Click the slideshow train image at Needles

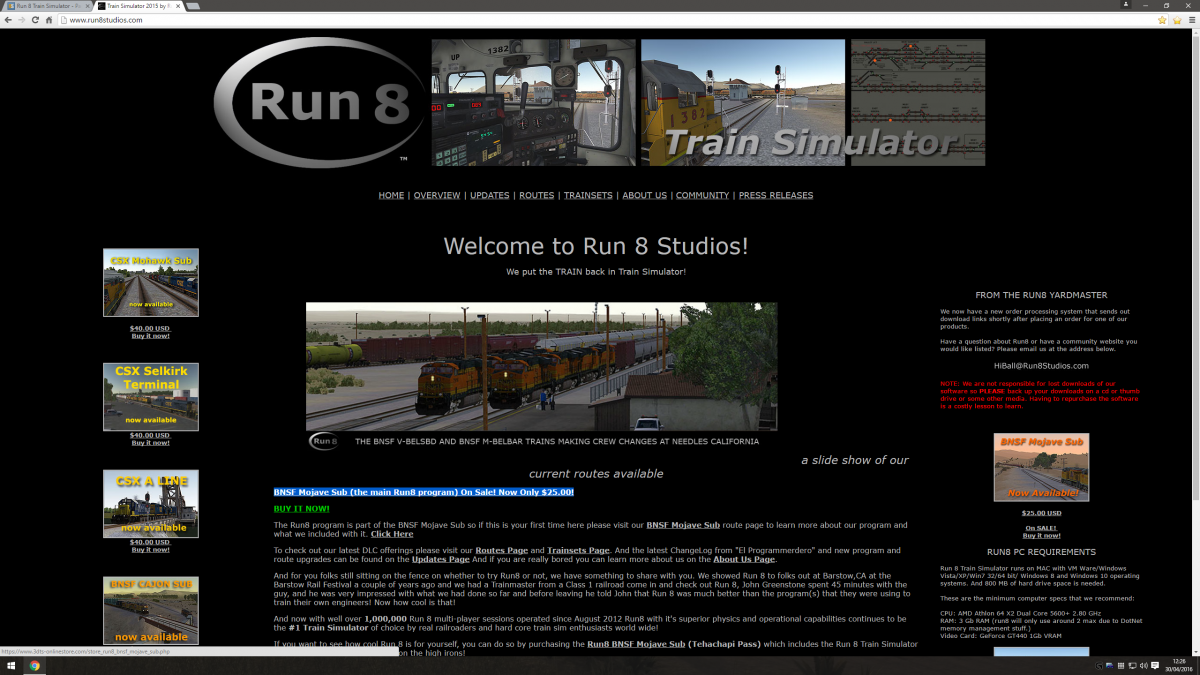(541, 367)
